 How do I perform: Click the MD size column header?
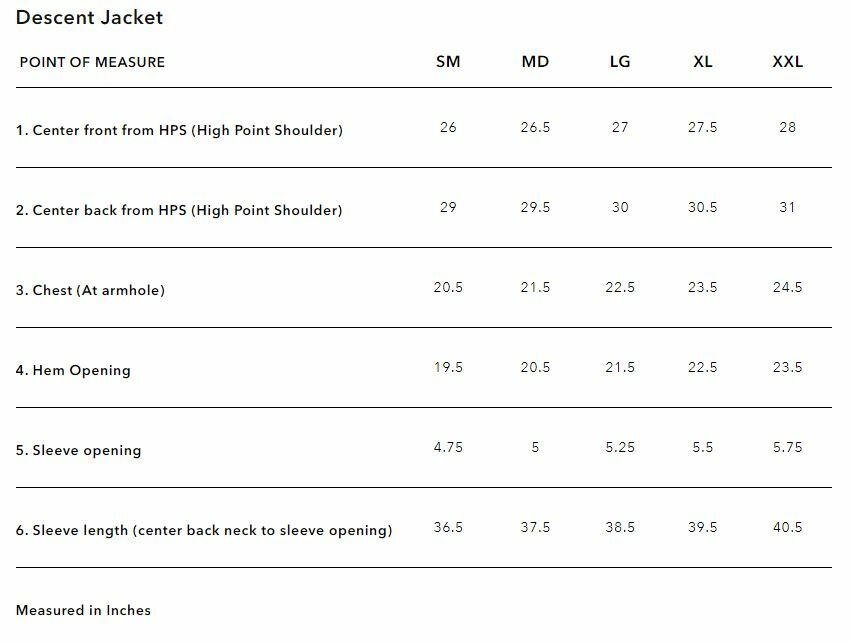coord(535,62)
